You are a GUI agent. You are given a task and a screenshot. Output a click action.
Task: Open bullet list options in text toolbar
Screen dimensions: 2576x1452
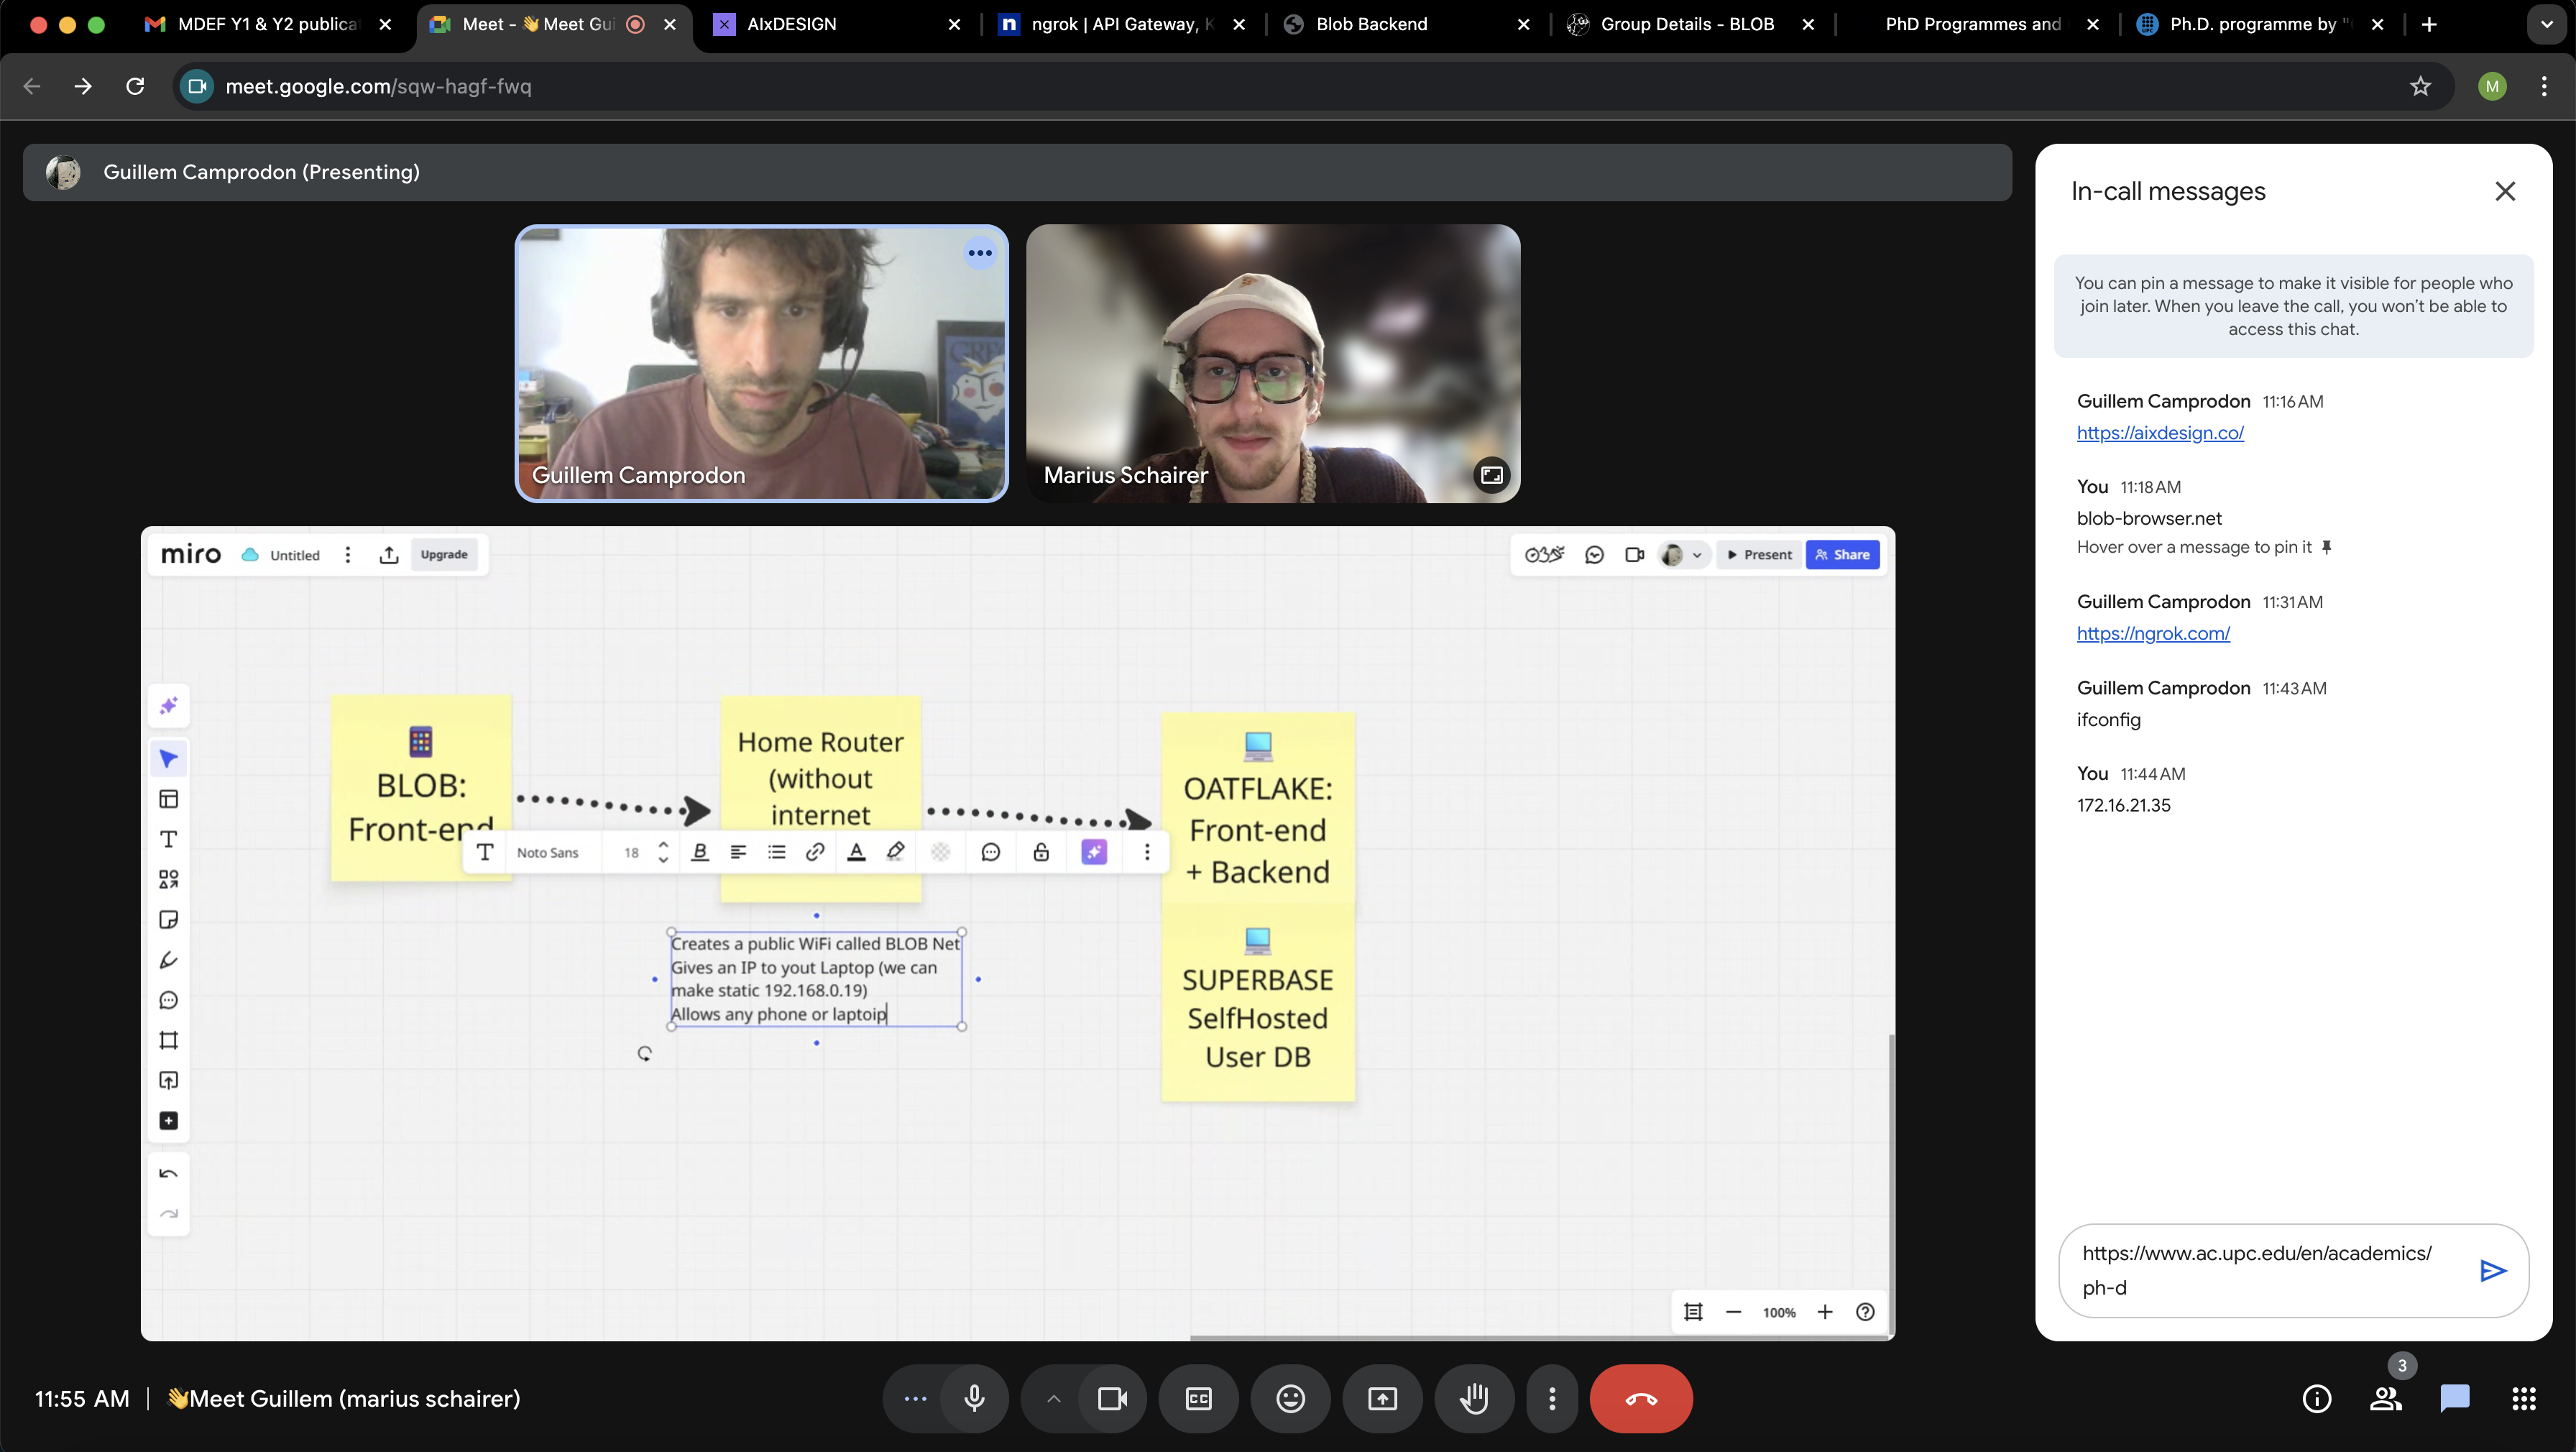[x=776, y=852]
